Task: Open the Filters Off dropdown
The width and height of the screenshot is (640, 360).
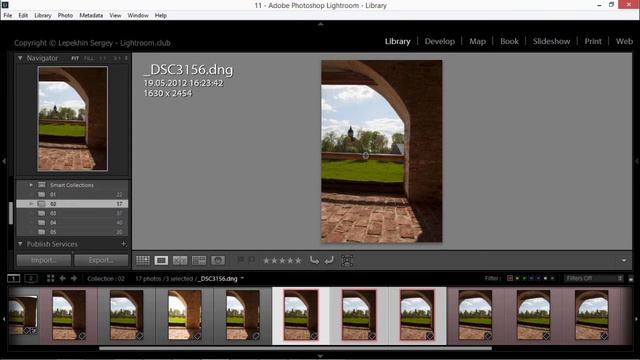Action: click(594, 278)
